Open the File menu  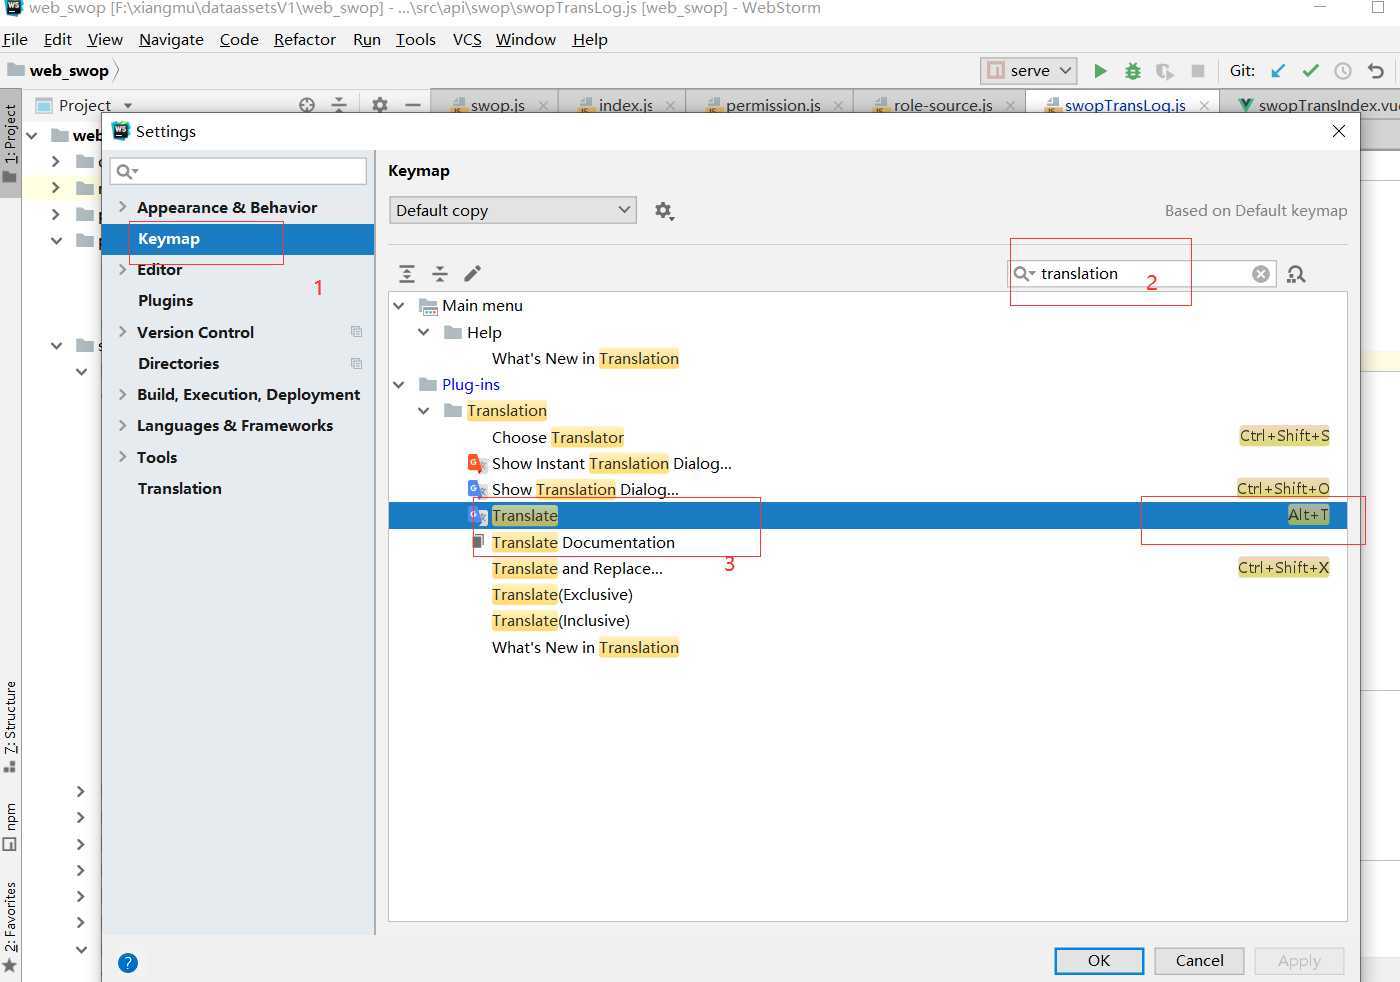click(15, 39)
